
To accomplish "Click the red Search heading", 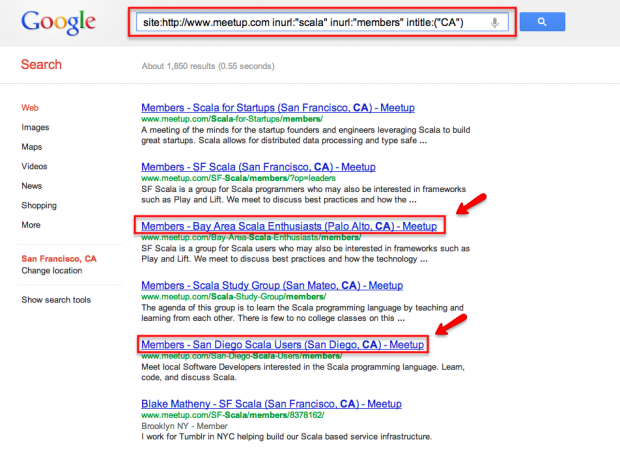I will (41, 64).
